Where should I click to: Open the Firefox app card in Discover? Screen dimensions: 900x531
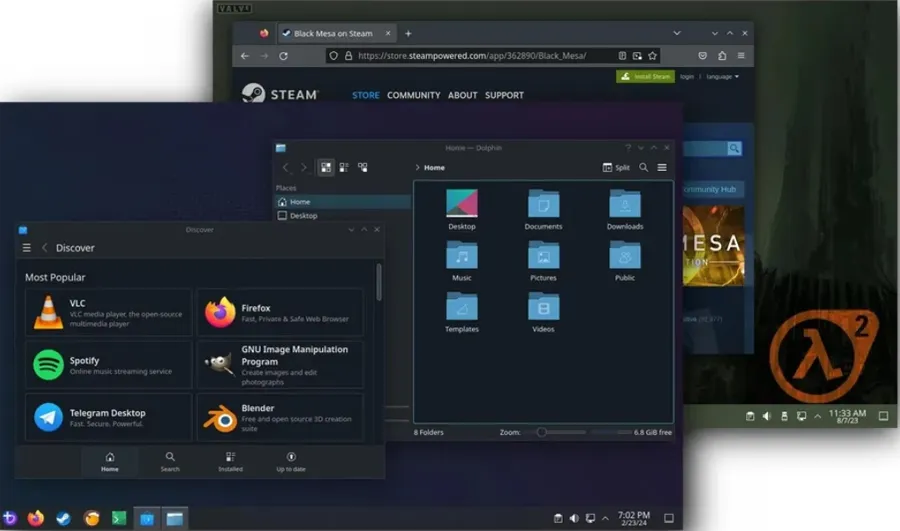pyautogui.click(x=280, y=312)
